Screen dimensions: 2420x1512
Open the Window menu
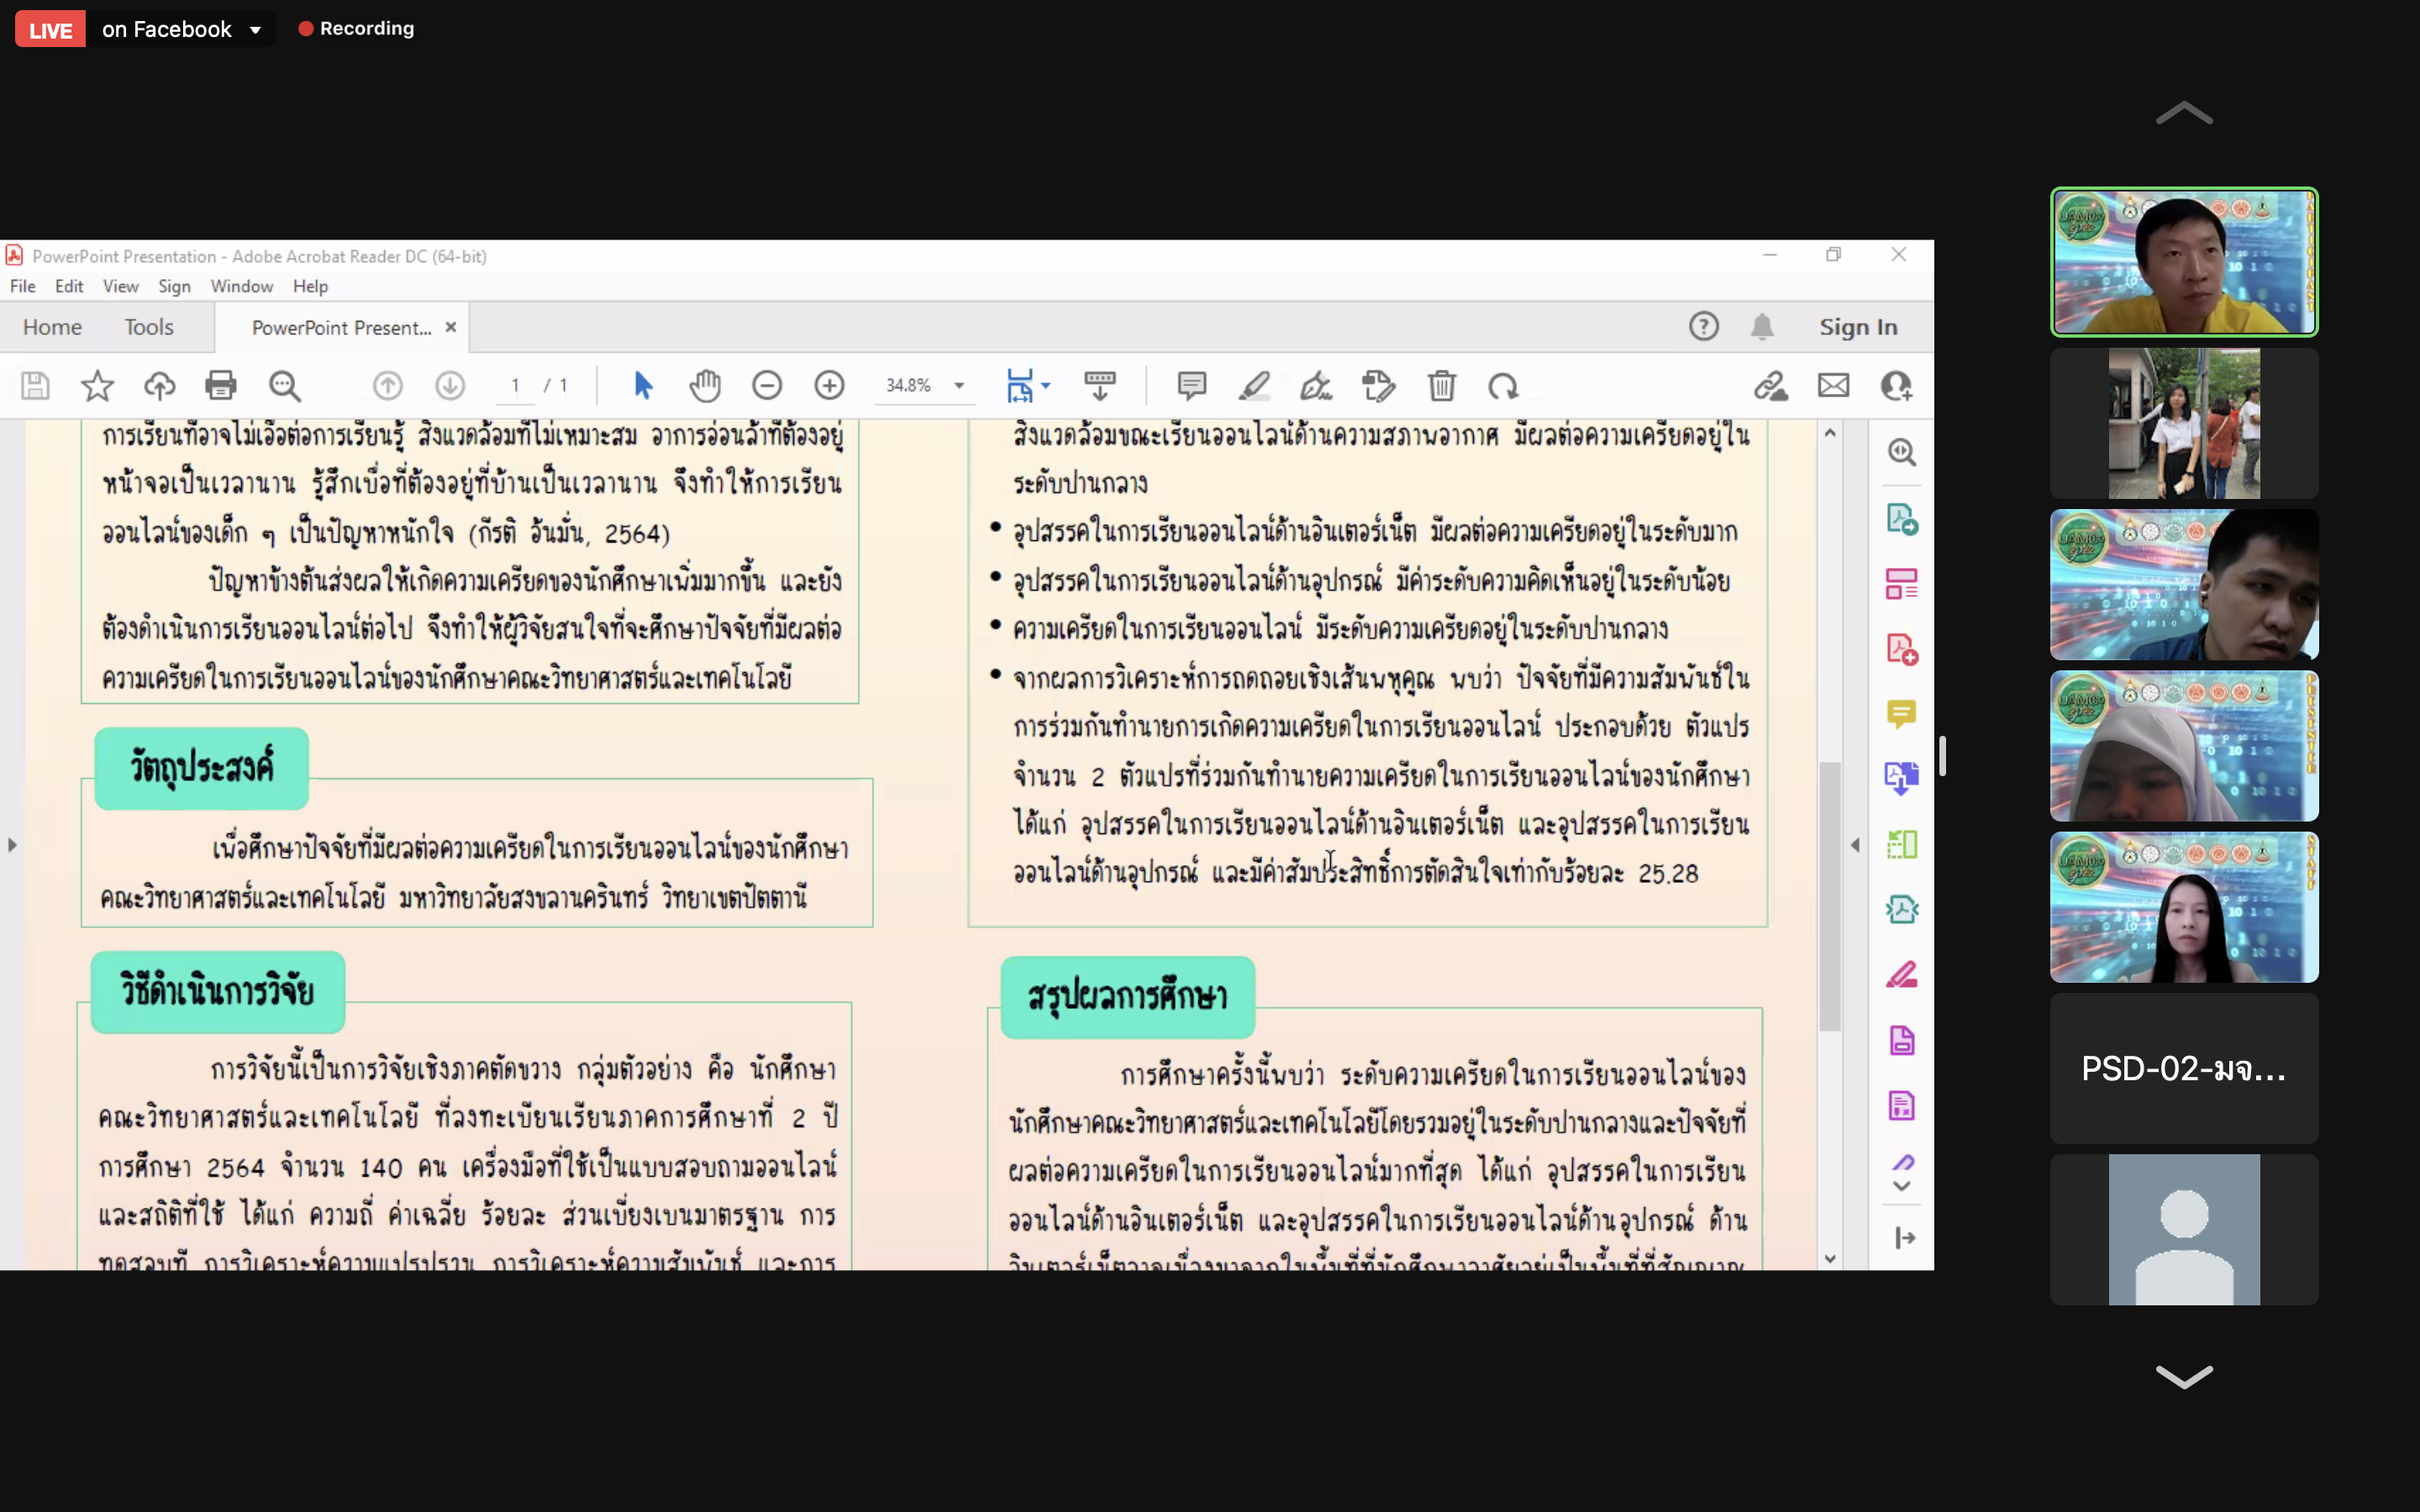(242, 286)
